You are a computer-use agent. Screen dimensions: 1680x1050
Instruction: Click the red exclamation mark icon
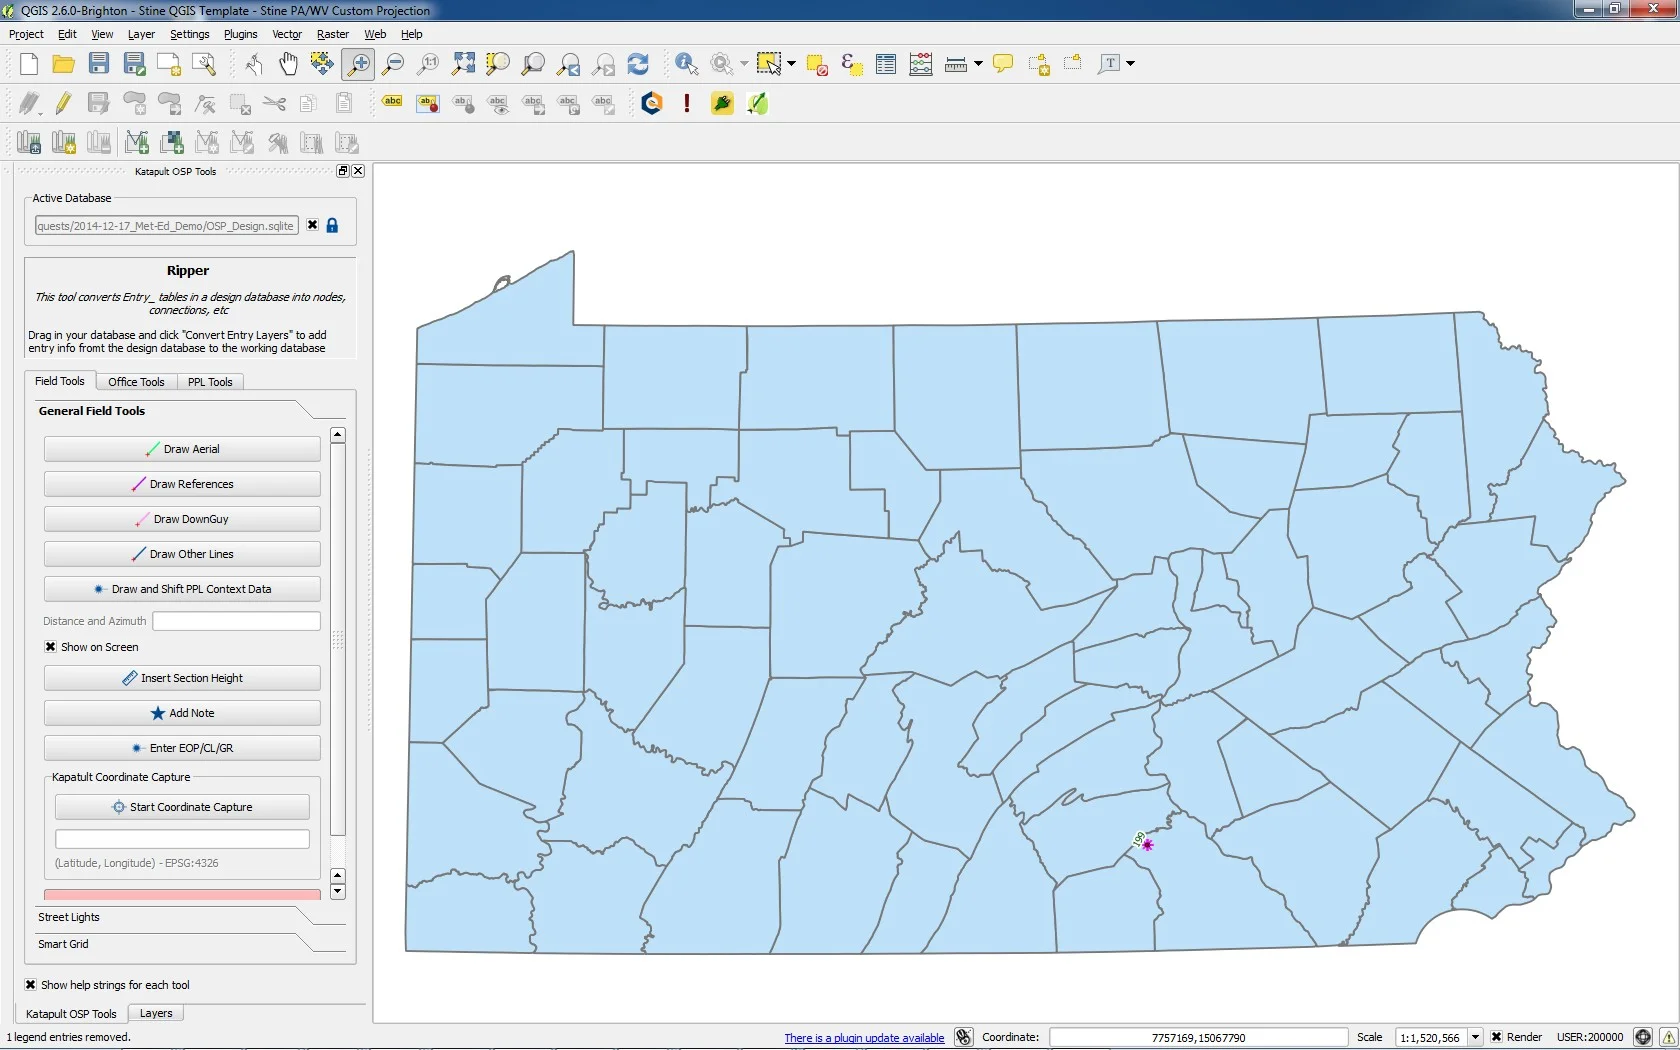687,103
